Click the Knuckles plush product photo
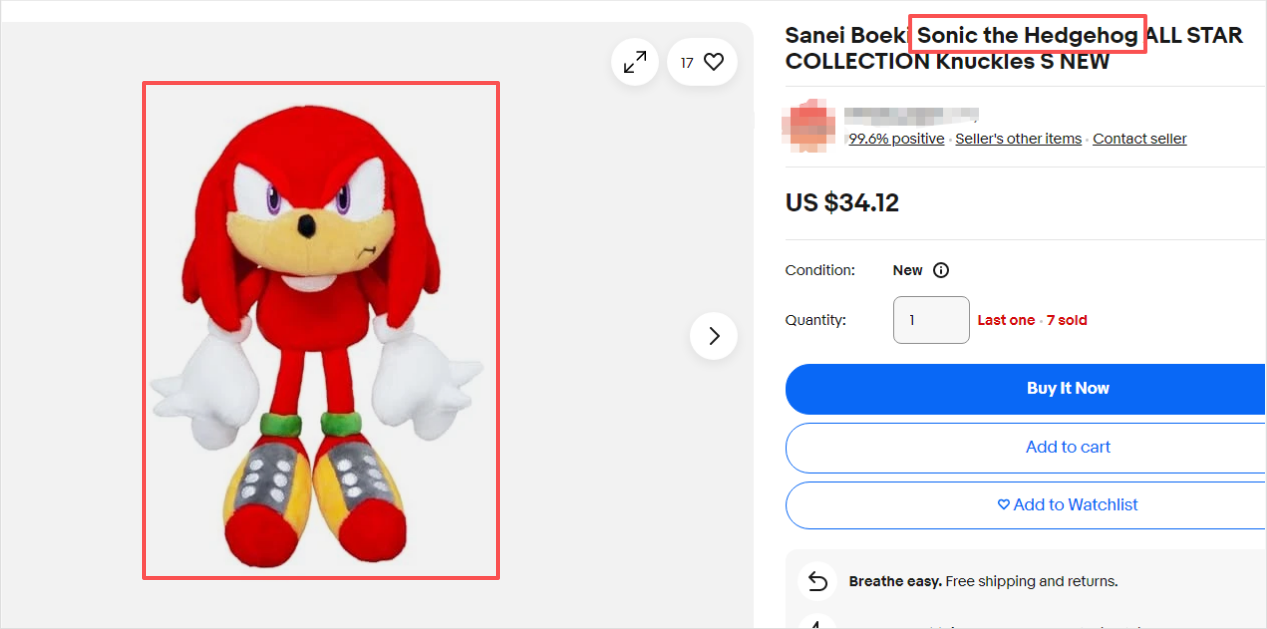The width and height of the screenshot is (1267, 629). tap(321, 330)
